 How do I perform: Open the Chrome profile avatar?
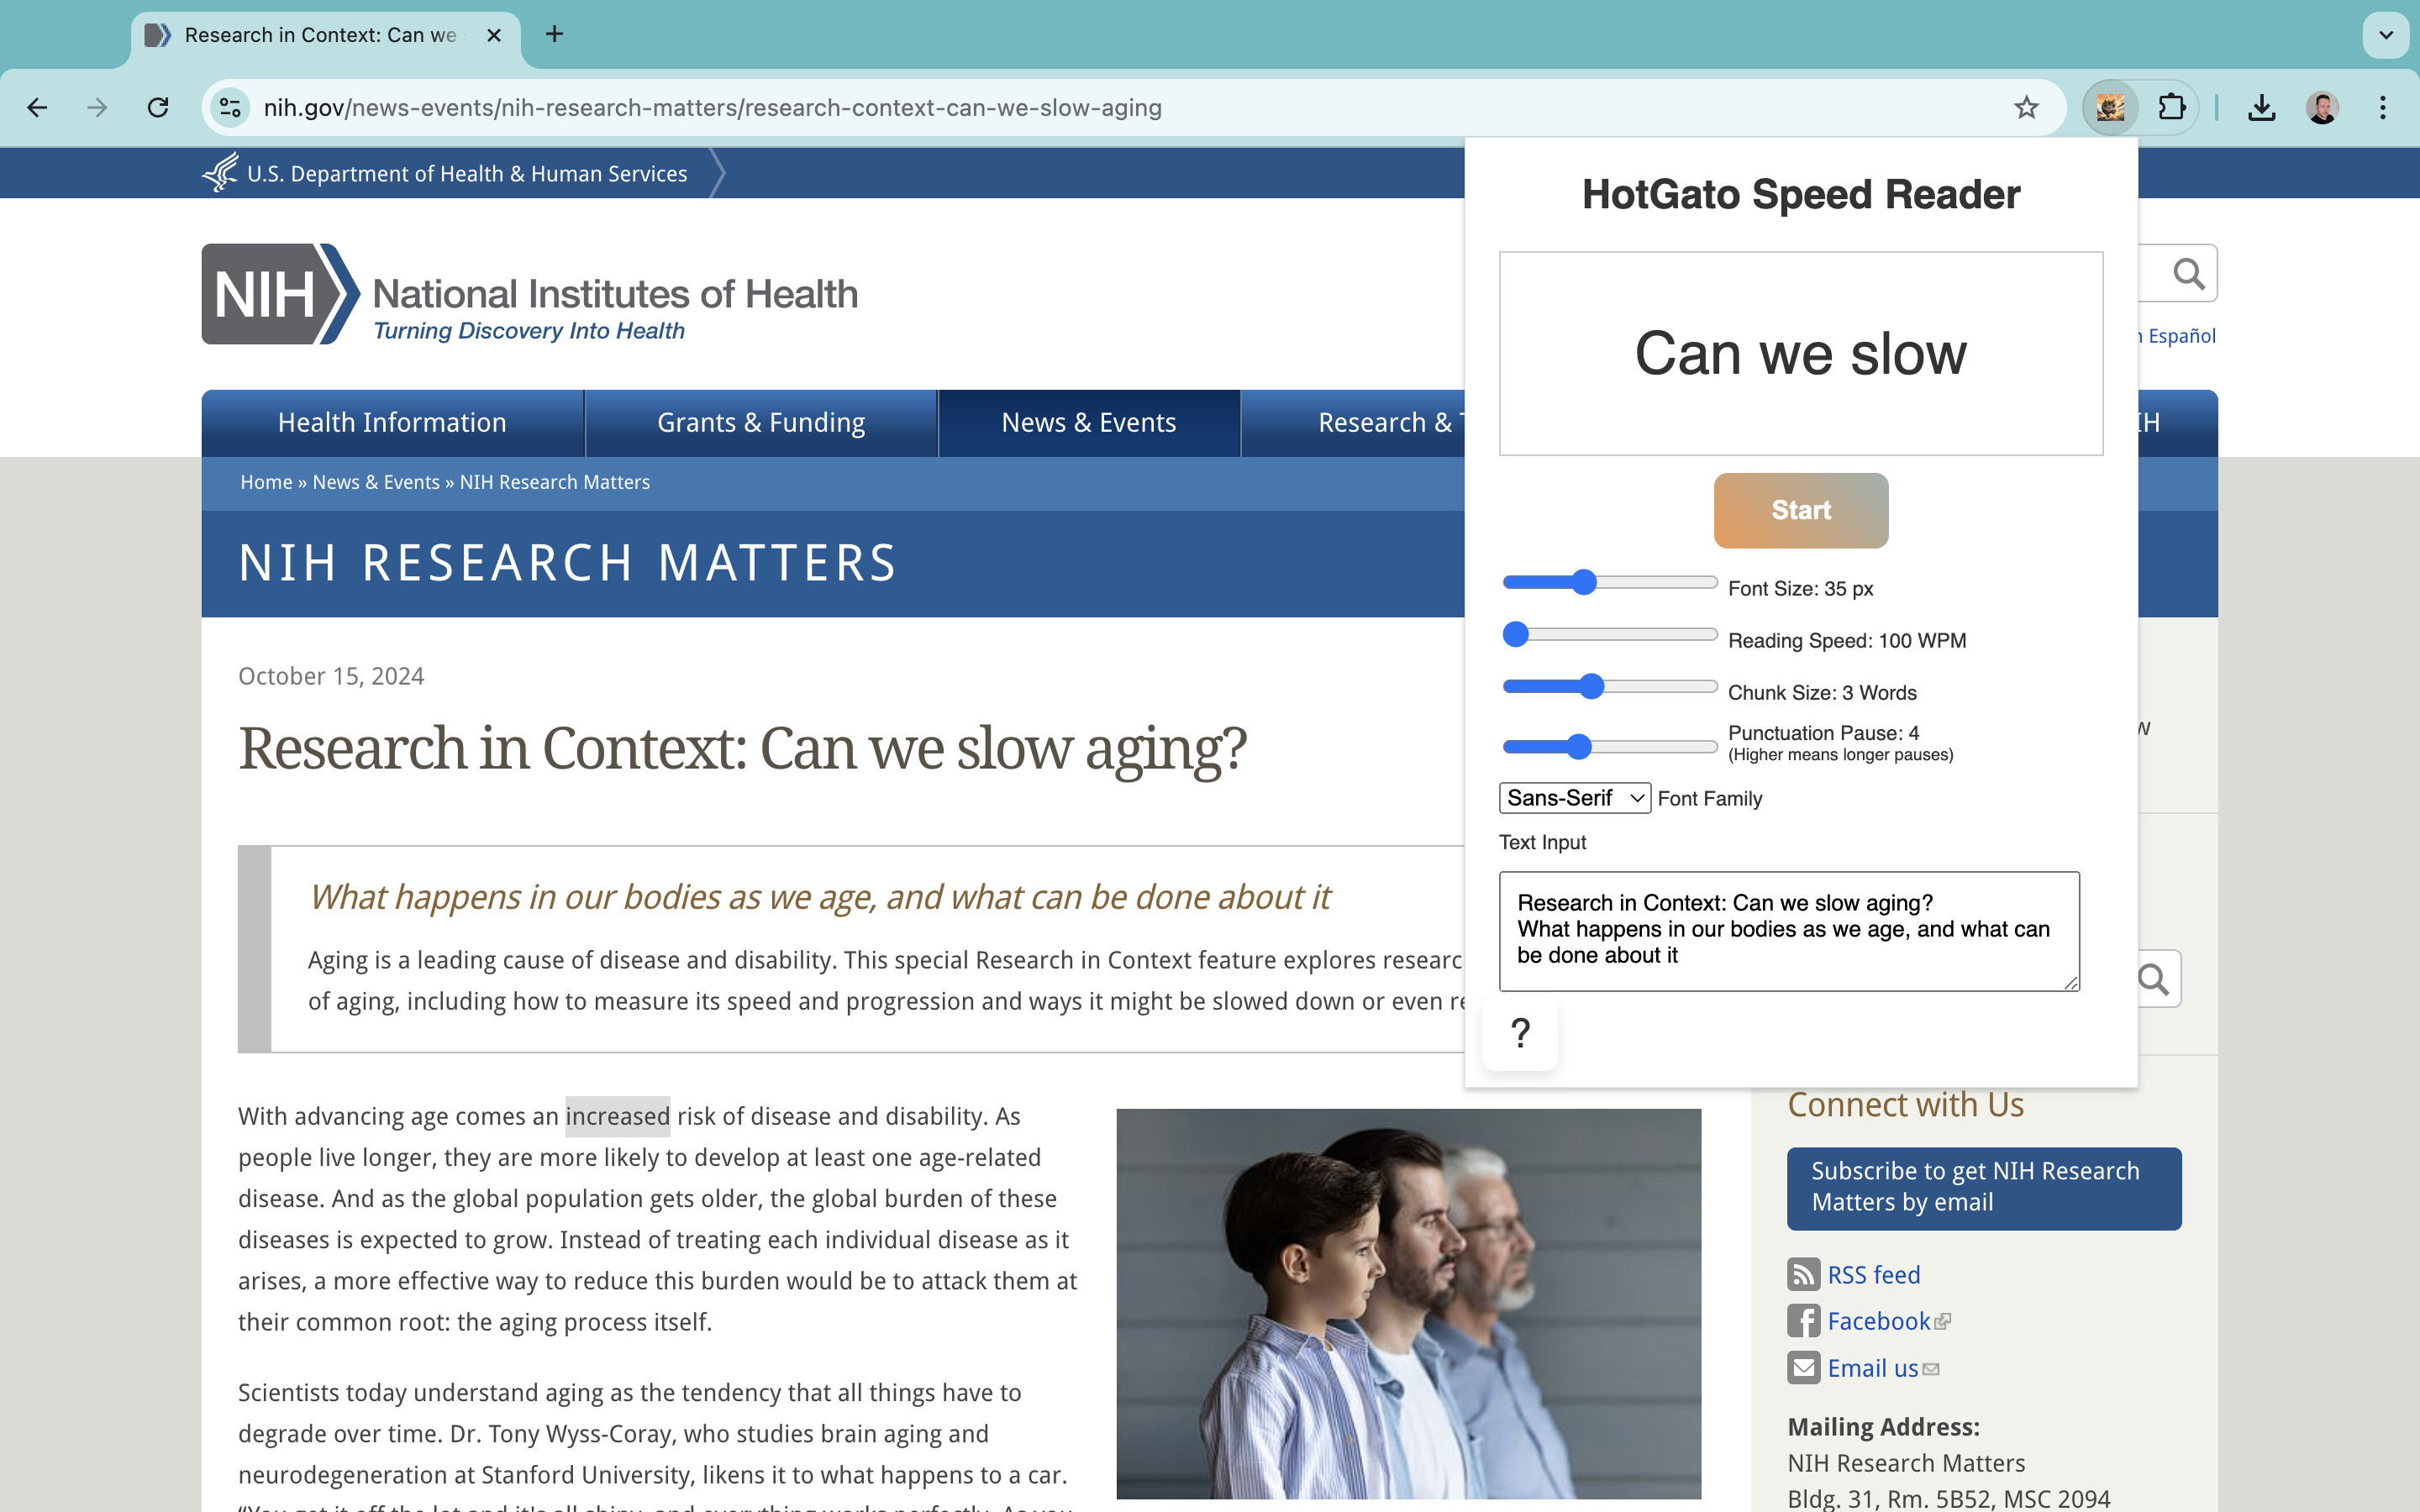point(2322,107)
